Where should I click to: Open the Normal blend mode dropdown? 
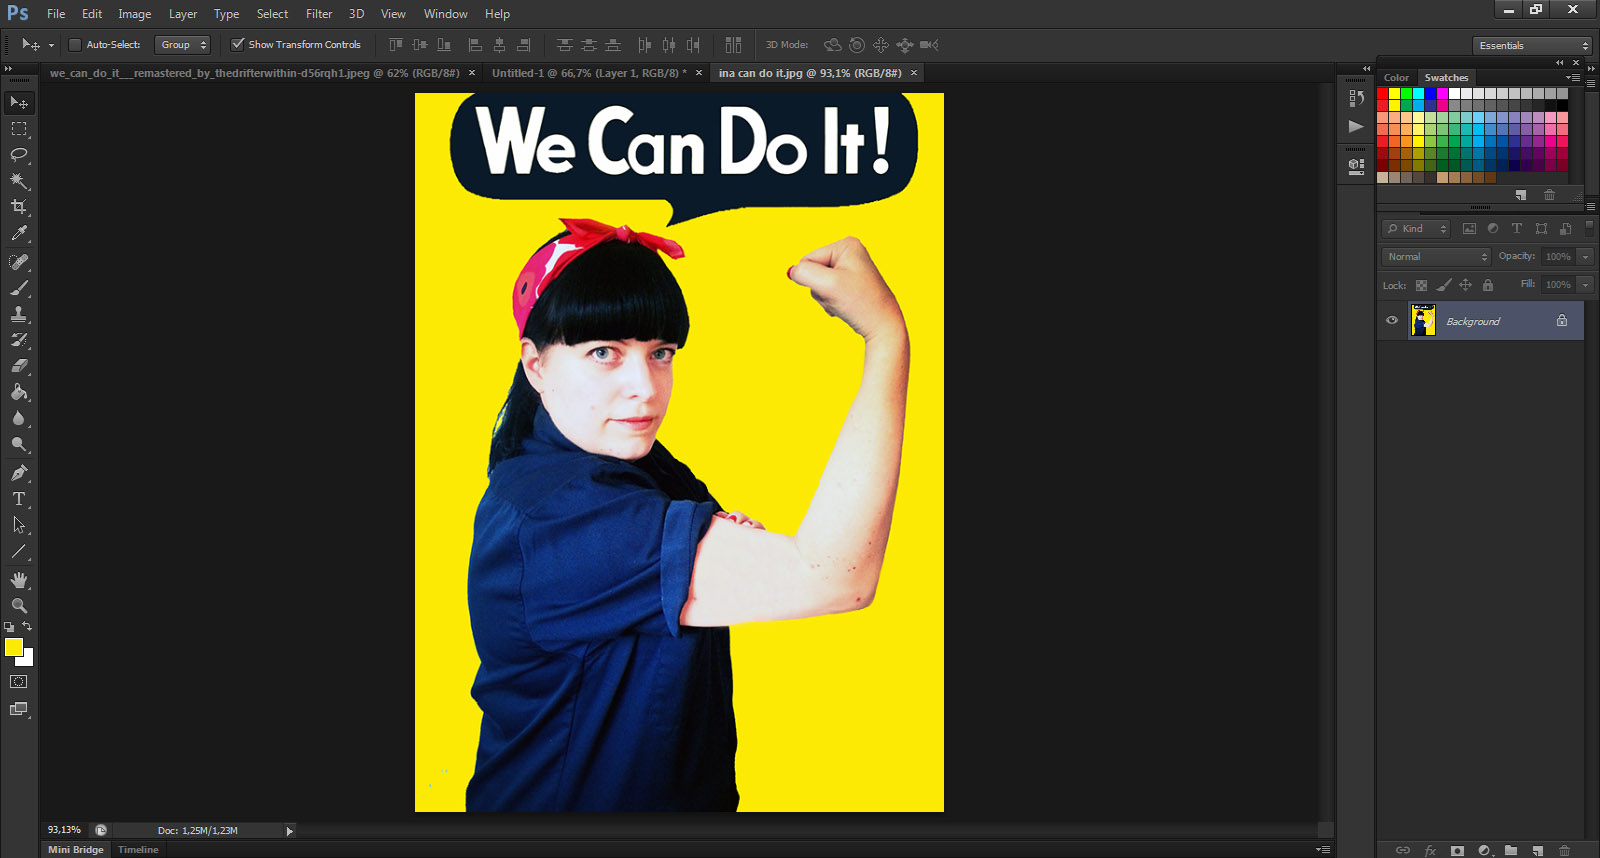click(x=1436, y=257)
